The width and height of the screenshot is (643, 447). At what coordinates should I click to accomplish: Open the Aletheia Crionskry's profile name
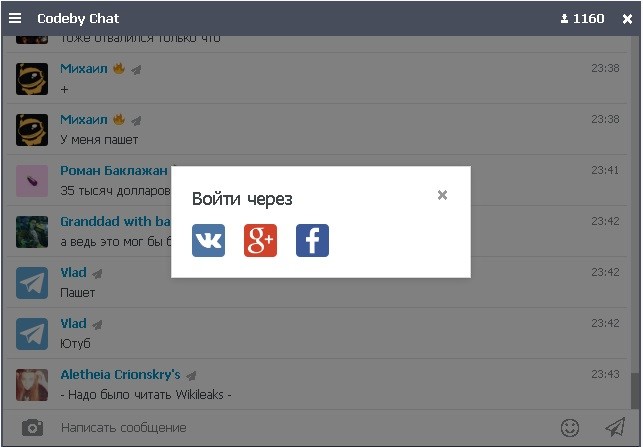[120, 374]
